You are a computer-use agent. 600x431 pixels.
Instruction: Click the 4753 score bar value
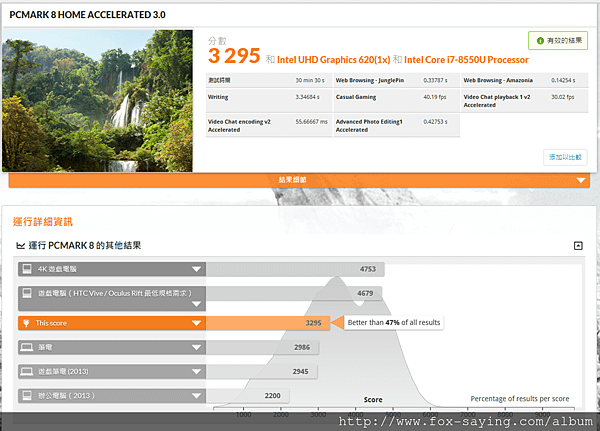coord(368,269)
